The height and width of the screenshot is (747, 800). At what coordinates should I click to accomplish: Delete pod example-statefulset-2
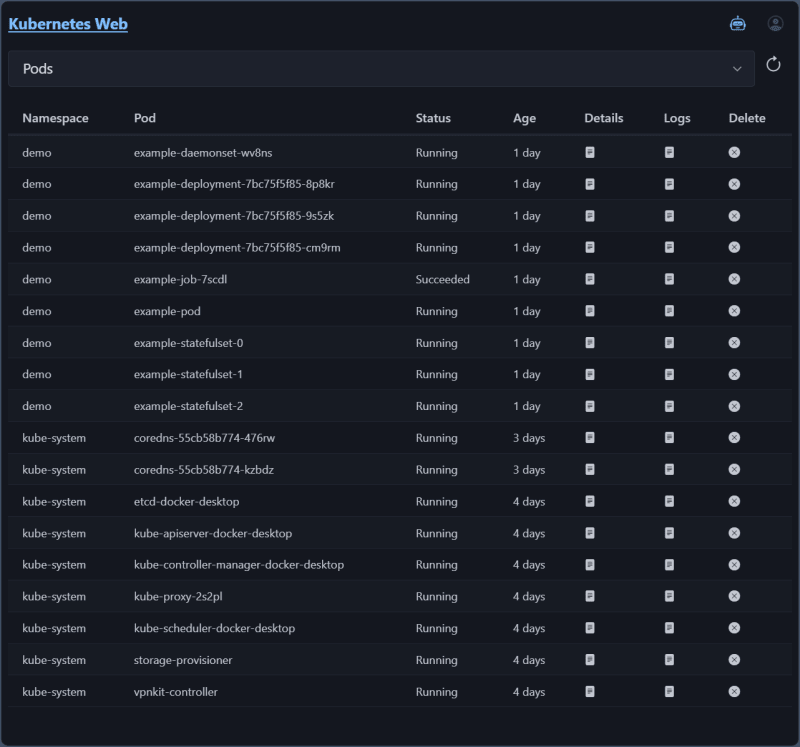coord(734,406)
